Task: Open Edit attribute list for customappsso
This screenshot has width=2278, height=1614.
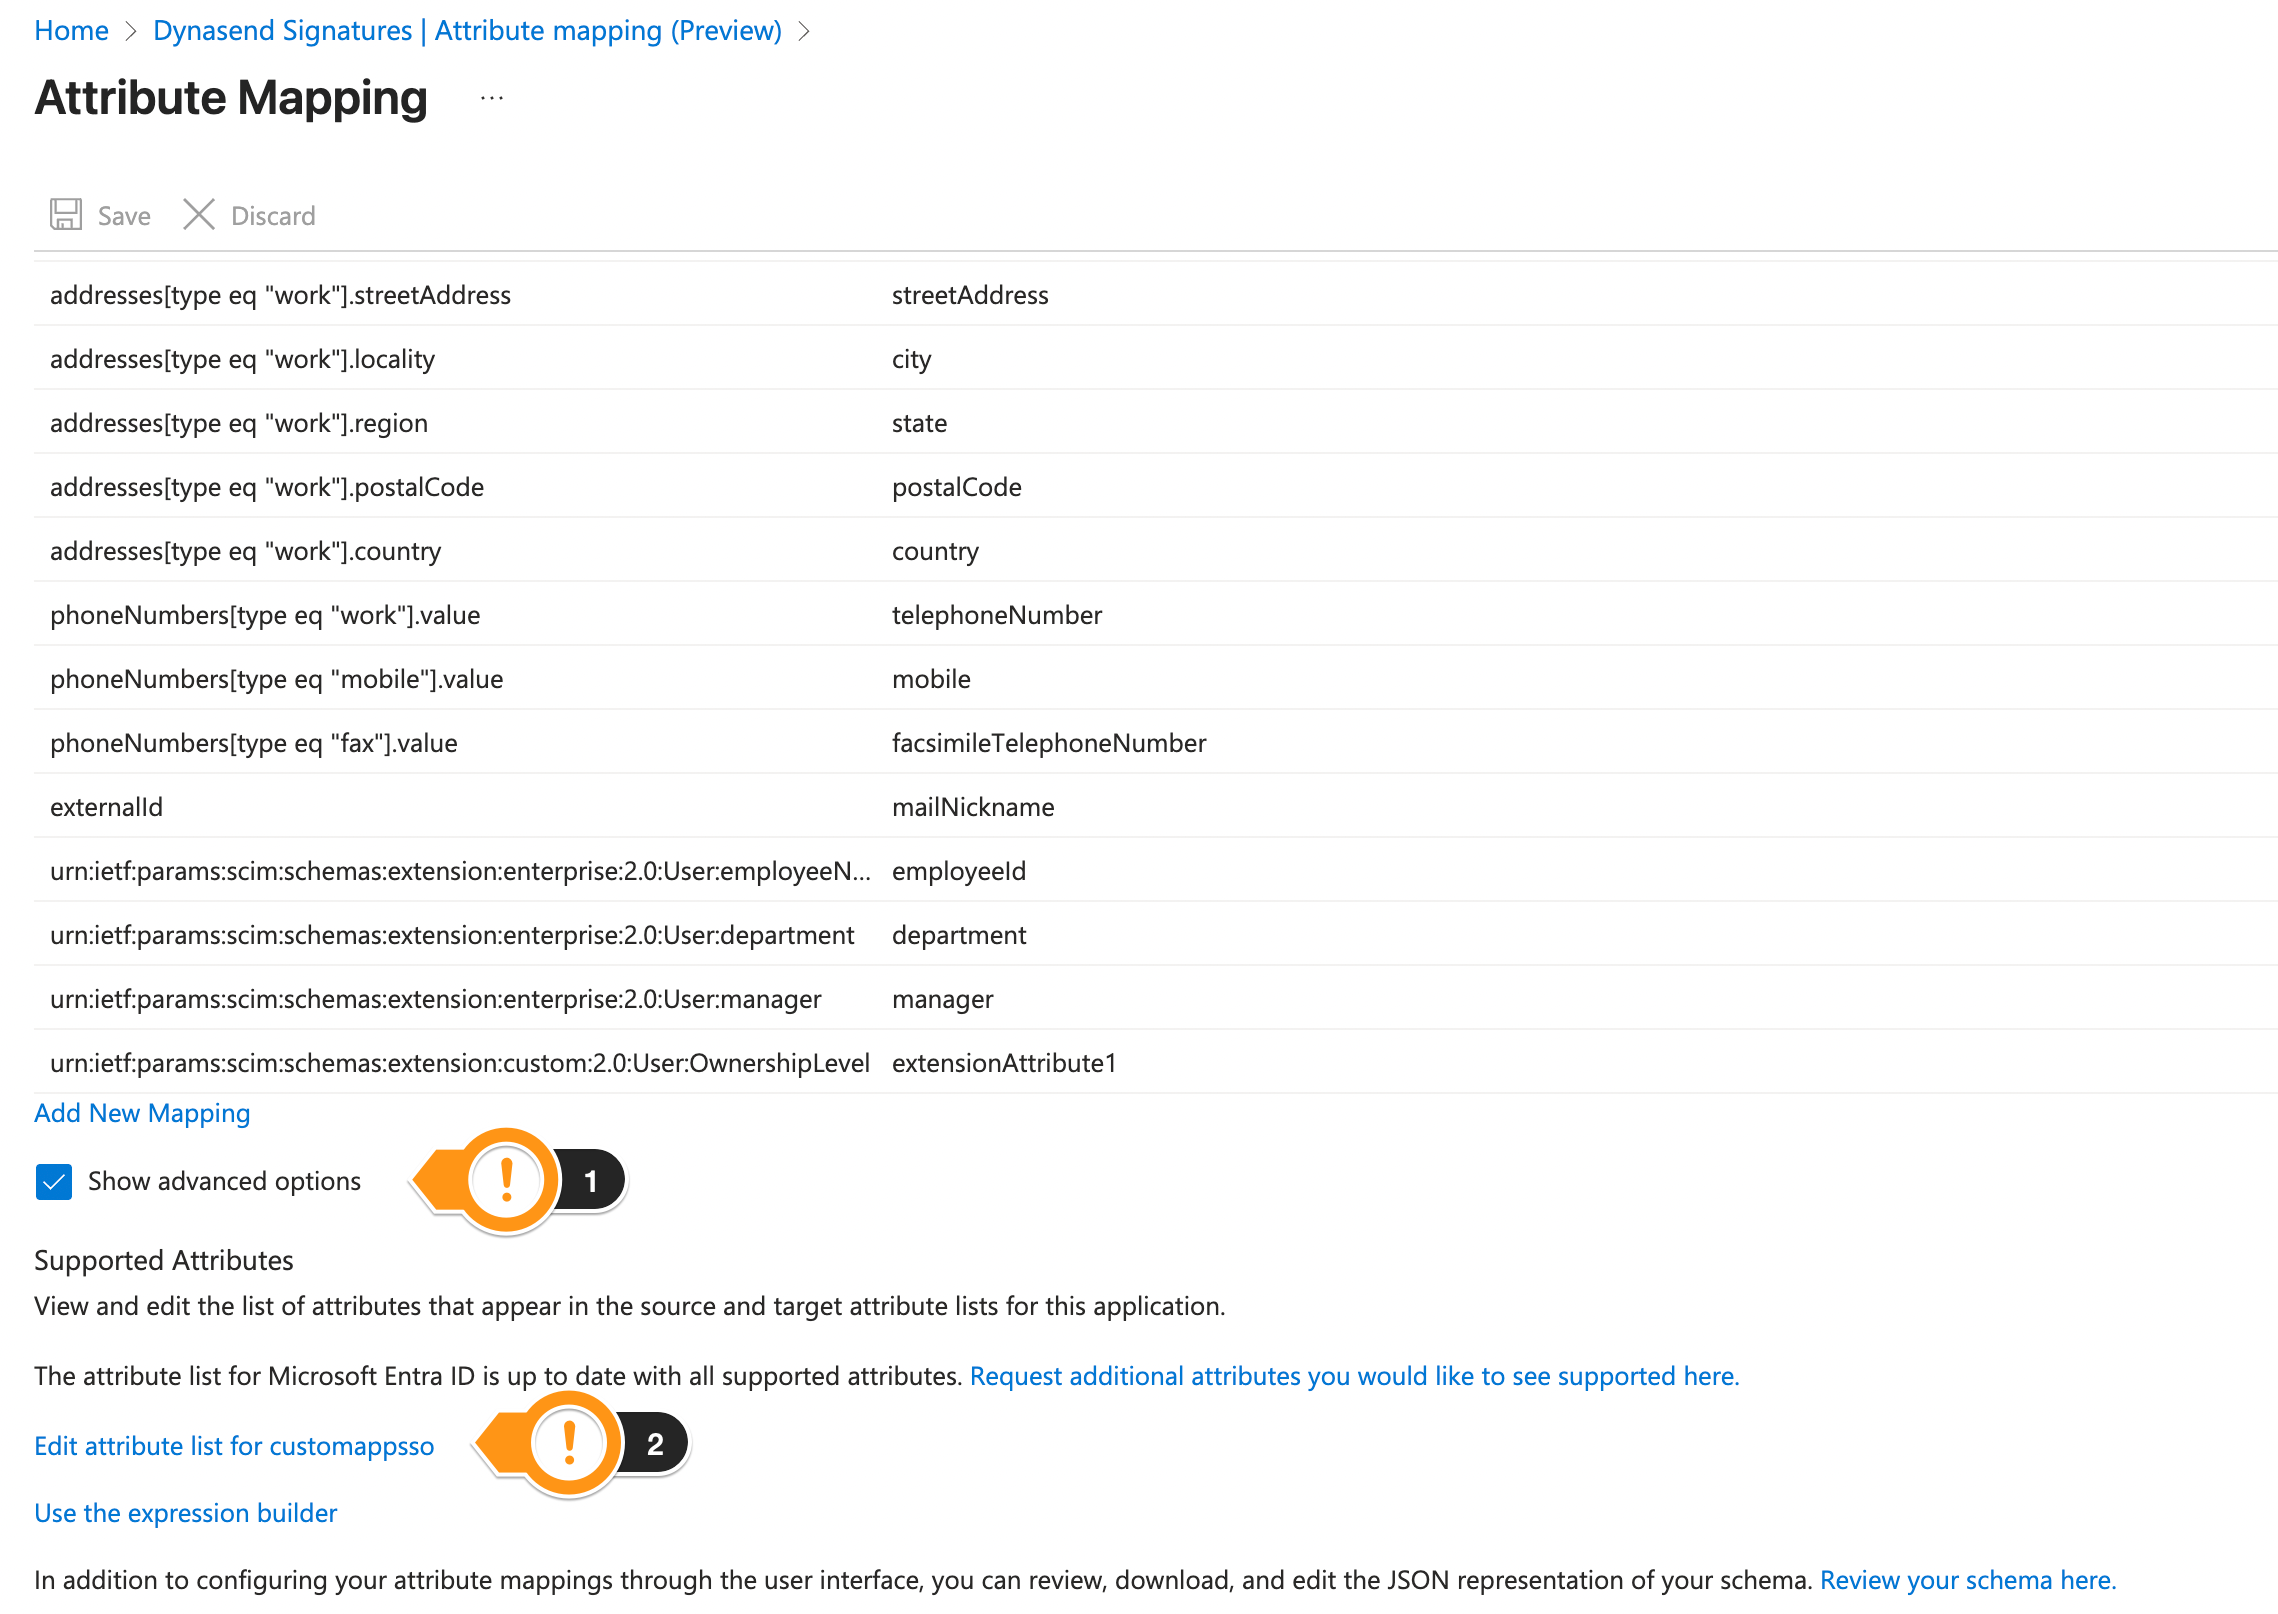Action: pos(233,1445)
